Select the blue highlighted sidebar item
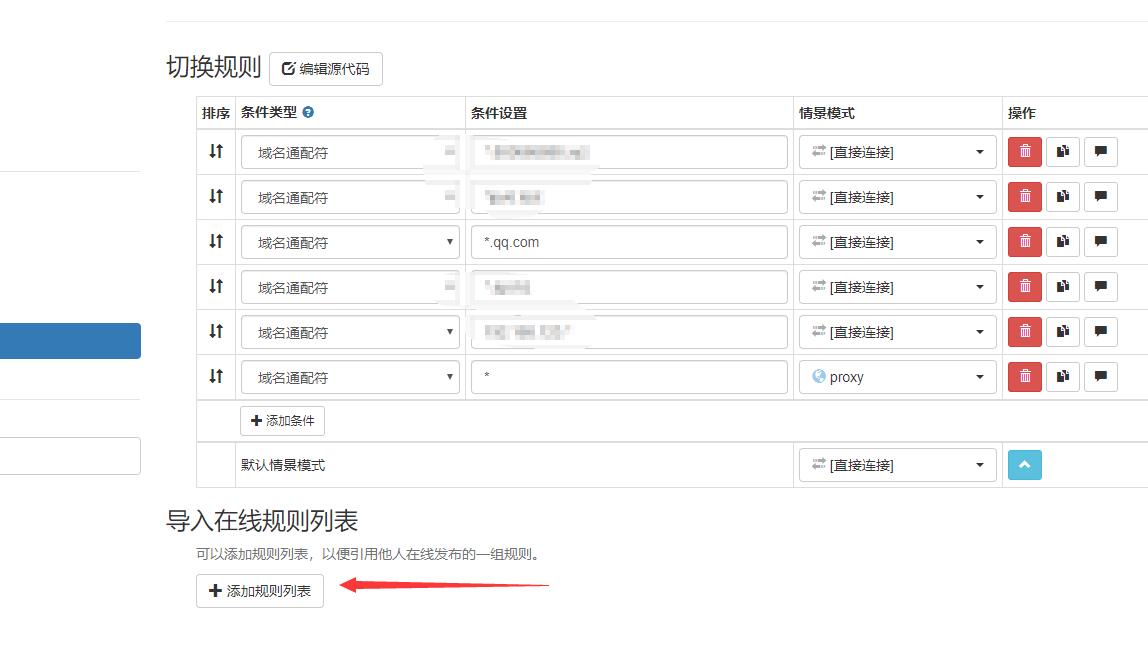Viewport: 1148px width, 650px height. tap(70, 341)
